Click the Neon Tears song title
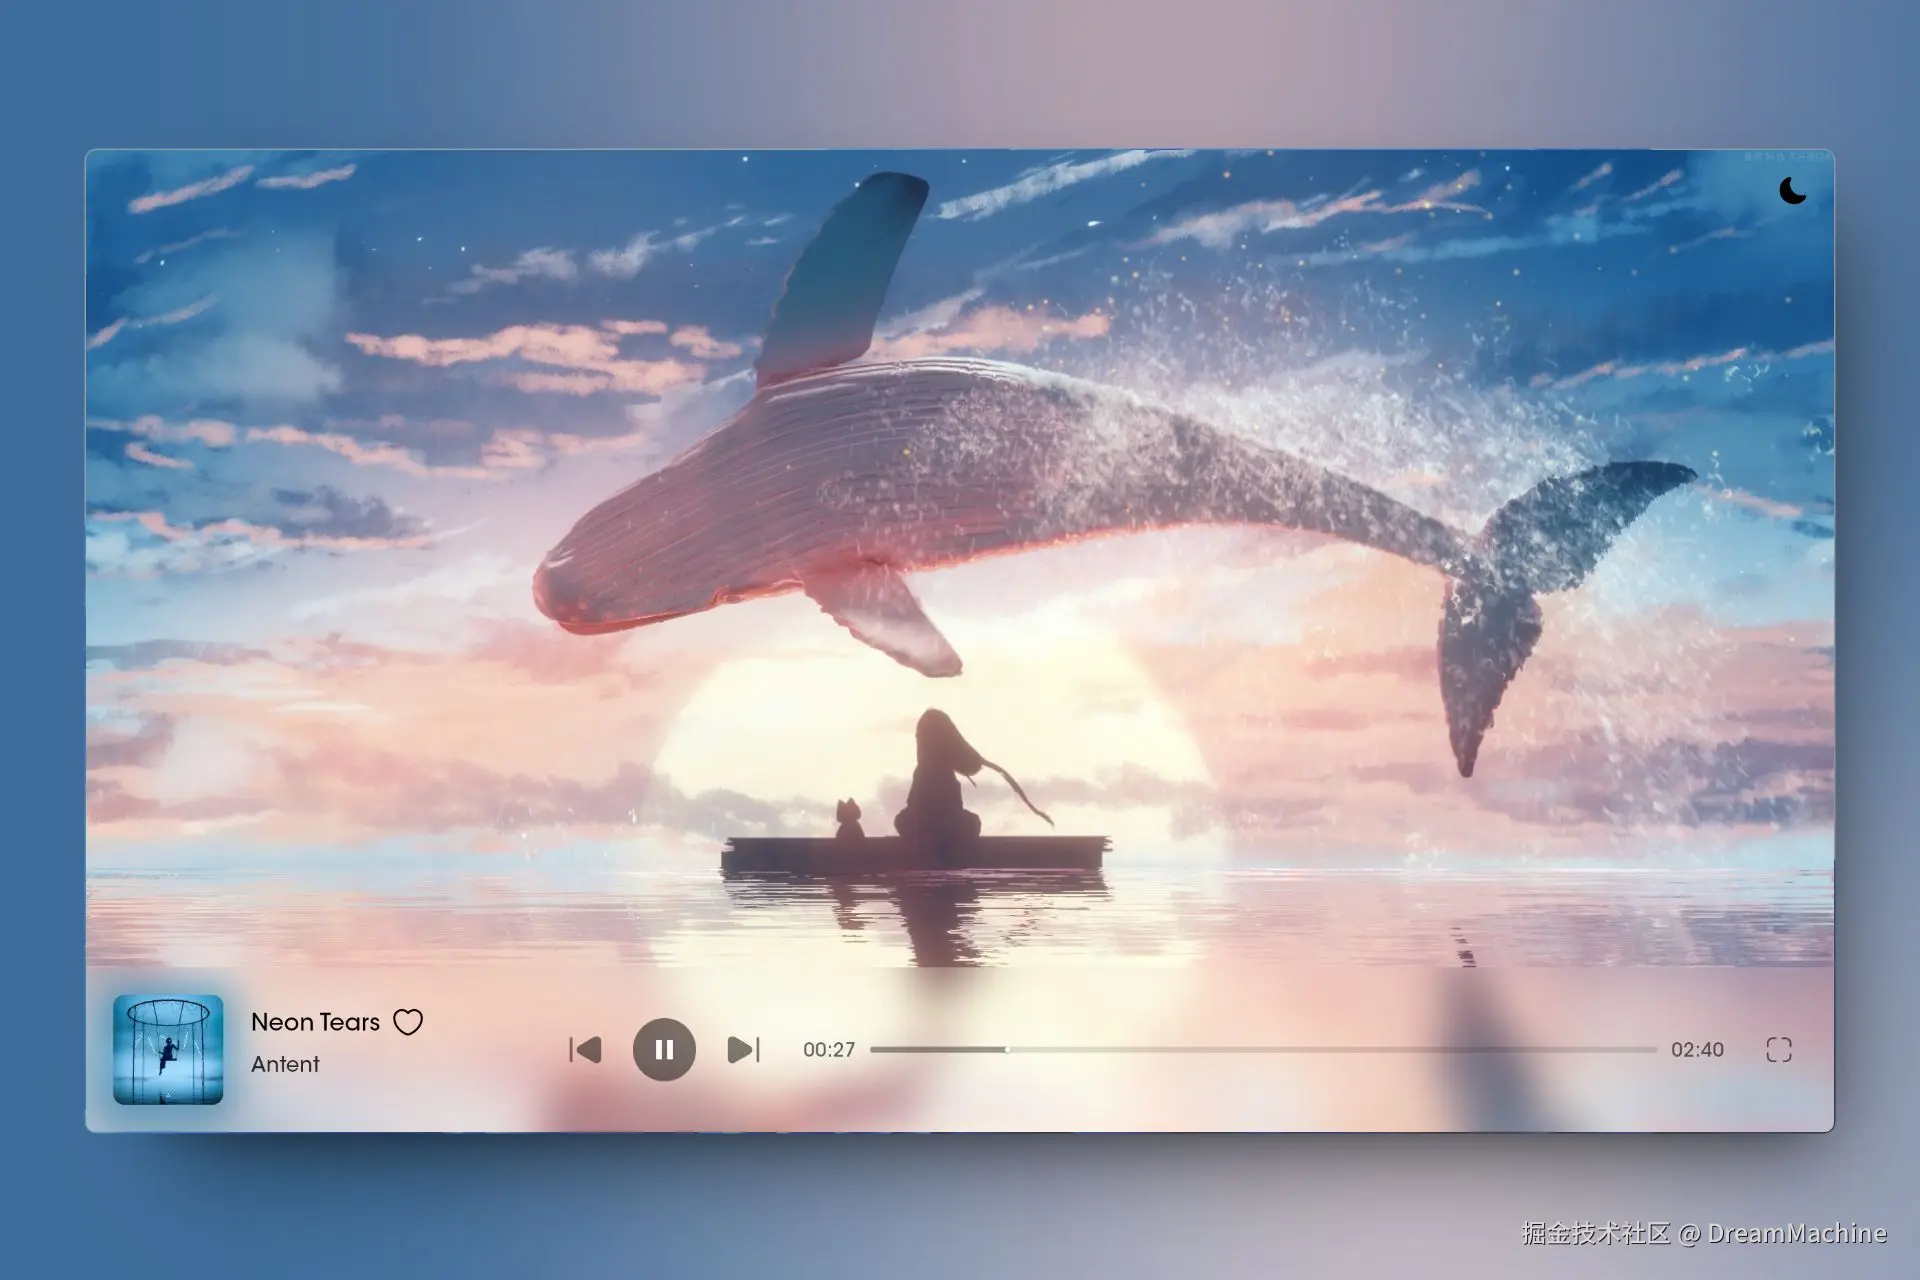 [315, 1022]
